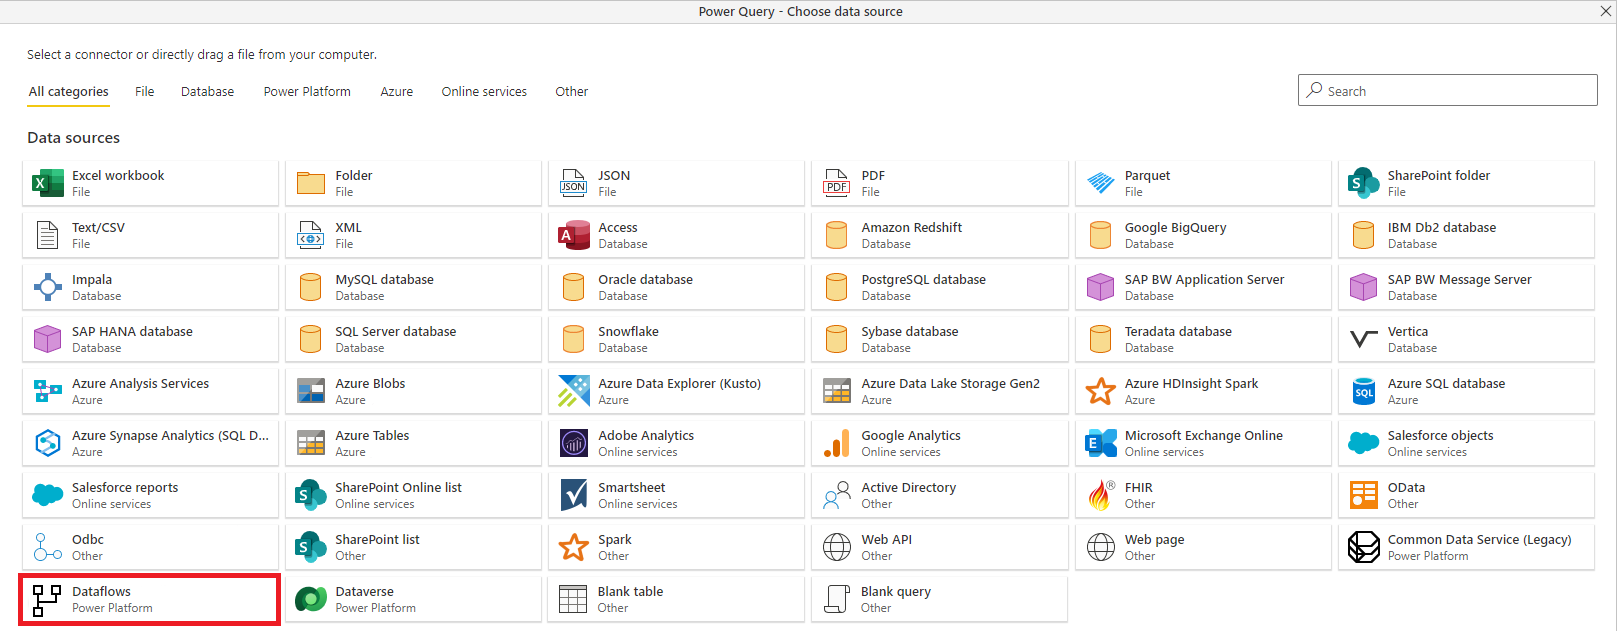Click the Smartsheet checkmark icon

574,495
